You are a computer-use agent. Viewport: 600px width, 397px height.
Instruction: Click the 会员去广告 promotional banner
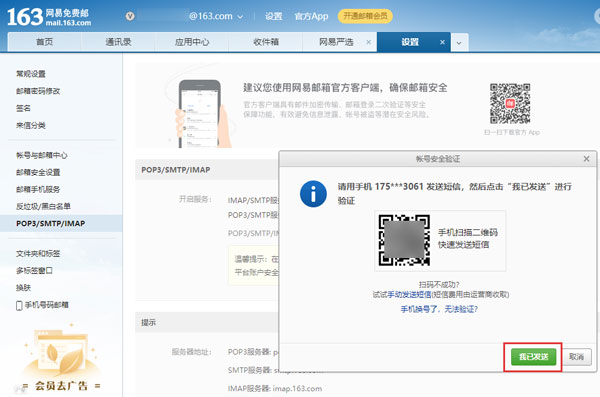point(61,357)
